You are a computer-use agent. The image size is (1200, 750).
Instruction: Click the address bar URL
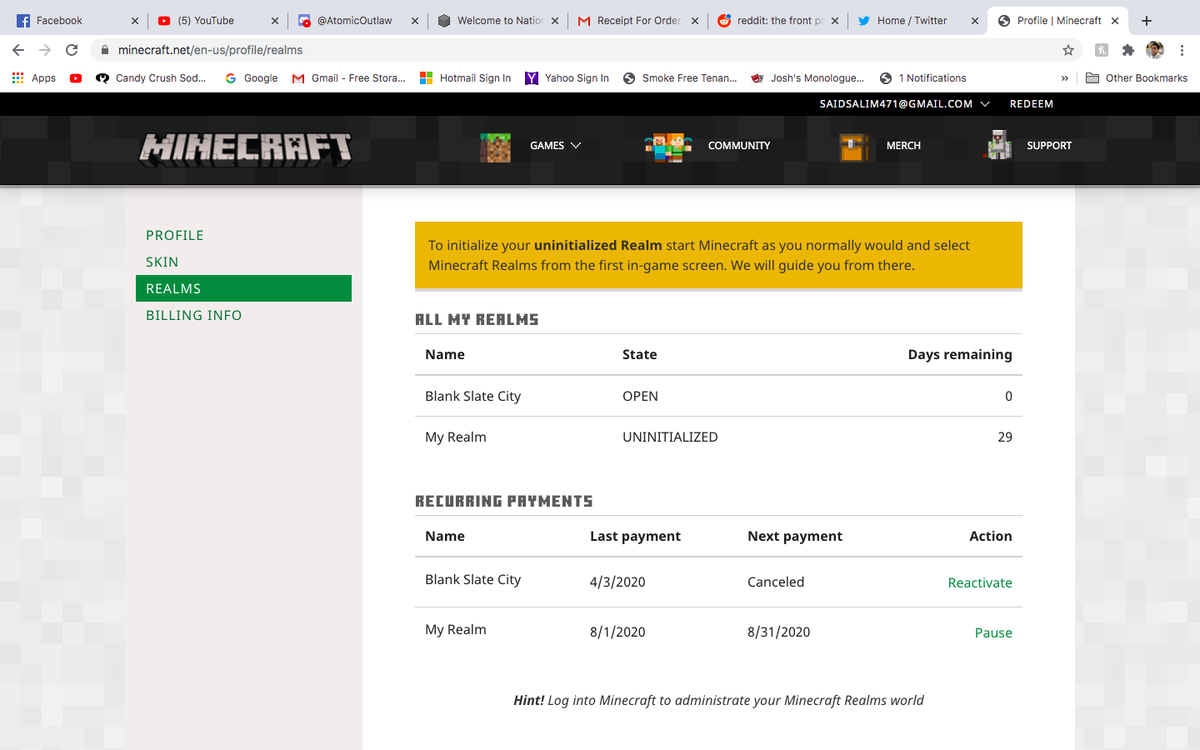[210, 50]
